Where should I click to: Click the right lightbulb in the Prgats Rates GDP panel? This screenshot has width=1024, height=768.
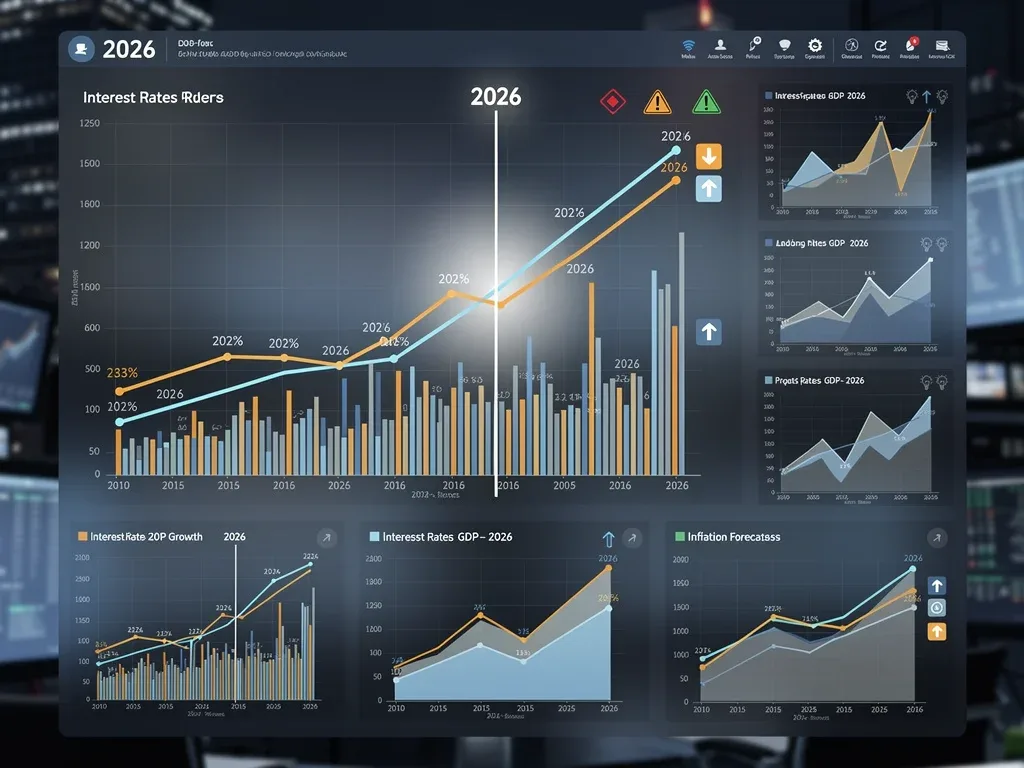point(942,381)
